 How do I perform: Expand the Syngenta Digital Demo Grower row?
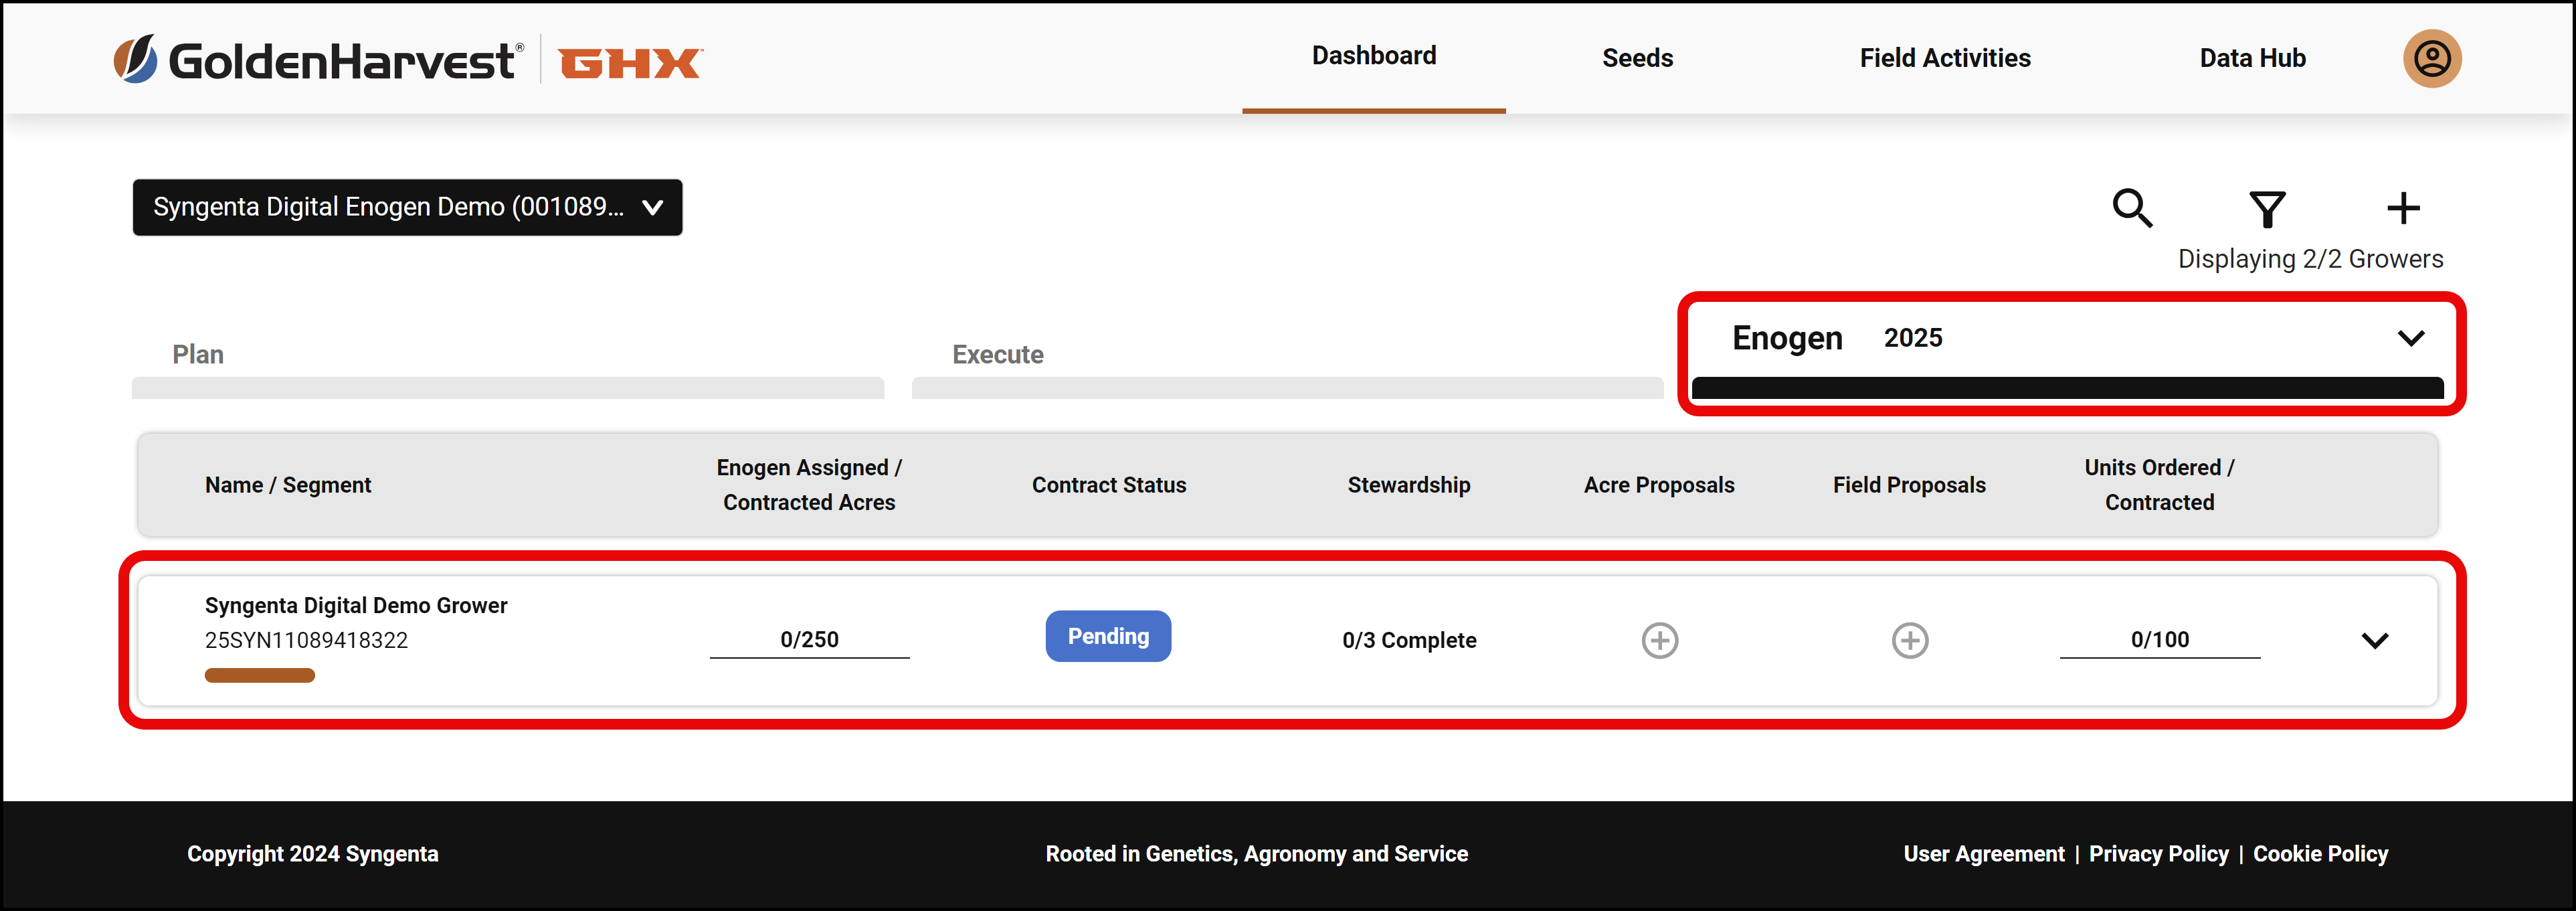pyautogui.click(x=2374, y=640)
